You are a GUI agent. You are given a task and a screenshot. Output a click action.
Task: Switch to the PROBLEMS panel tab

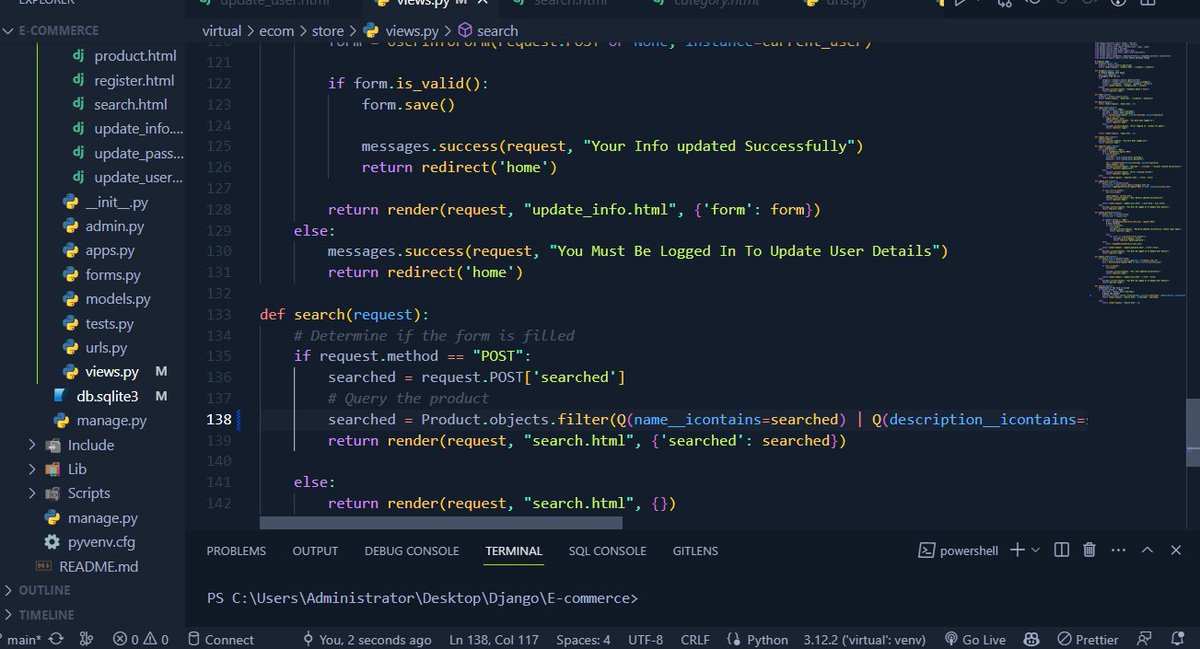(236, 551)
